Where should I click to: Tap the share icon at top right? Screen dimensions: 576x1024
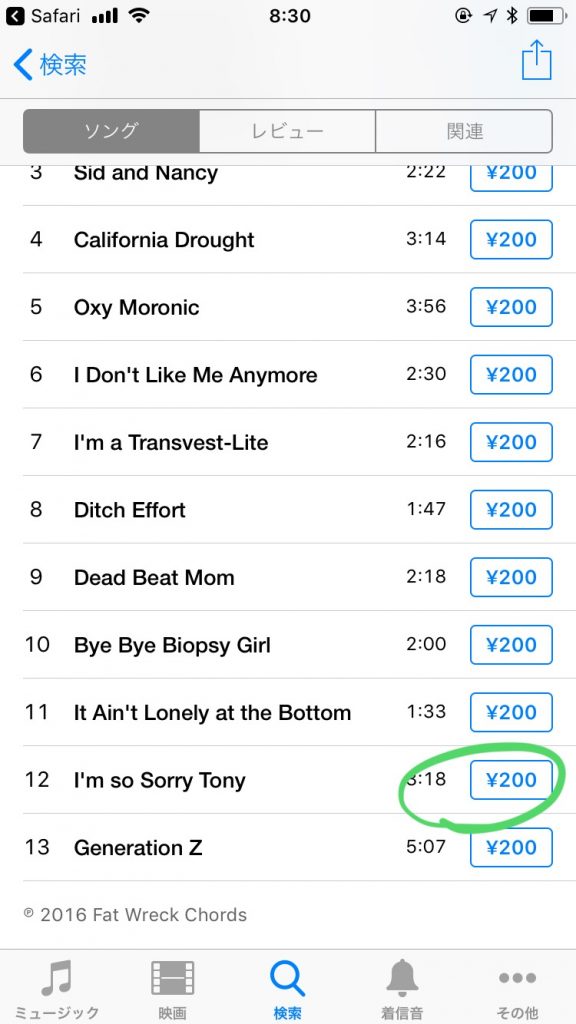tap(537, 60)
